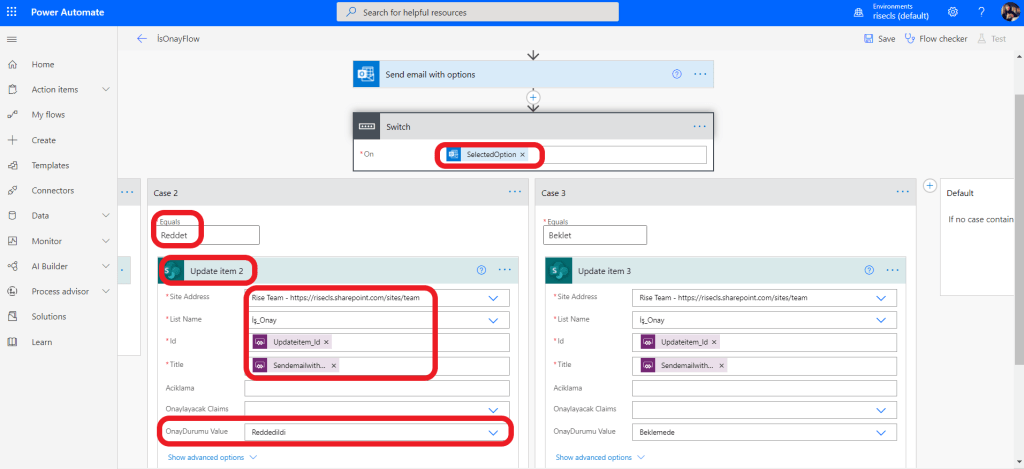Click plus icon to add a case
The height and width of the screenshot is (469, 1024).
(x=929, y=186)
